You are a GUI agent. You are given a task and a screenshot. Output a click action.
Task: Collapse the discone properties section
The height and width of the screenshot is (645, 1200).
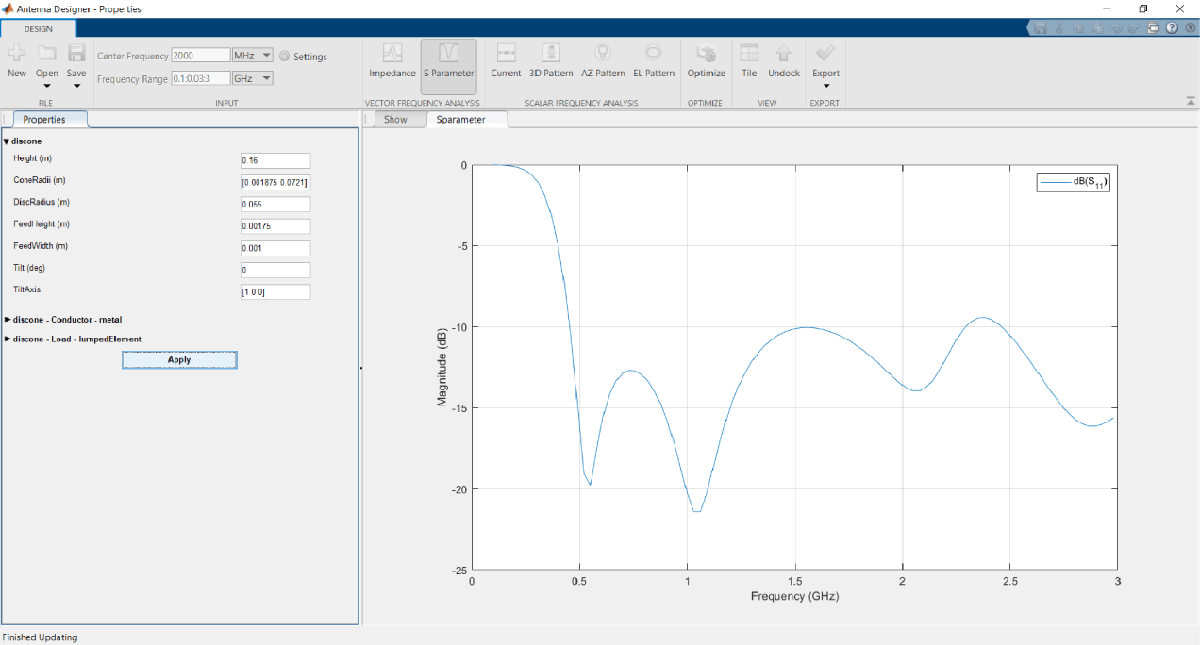(6, 141)
